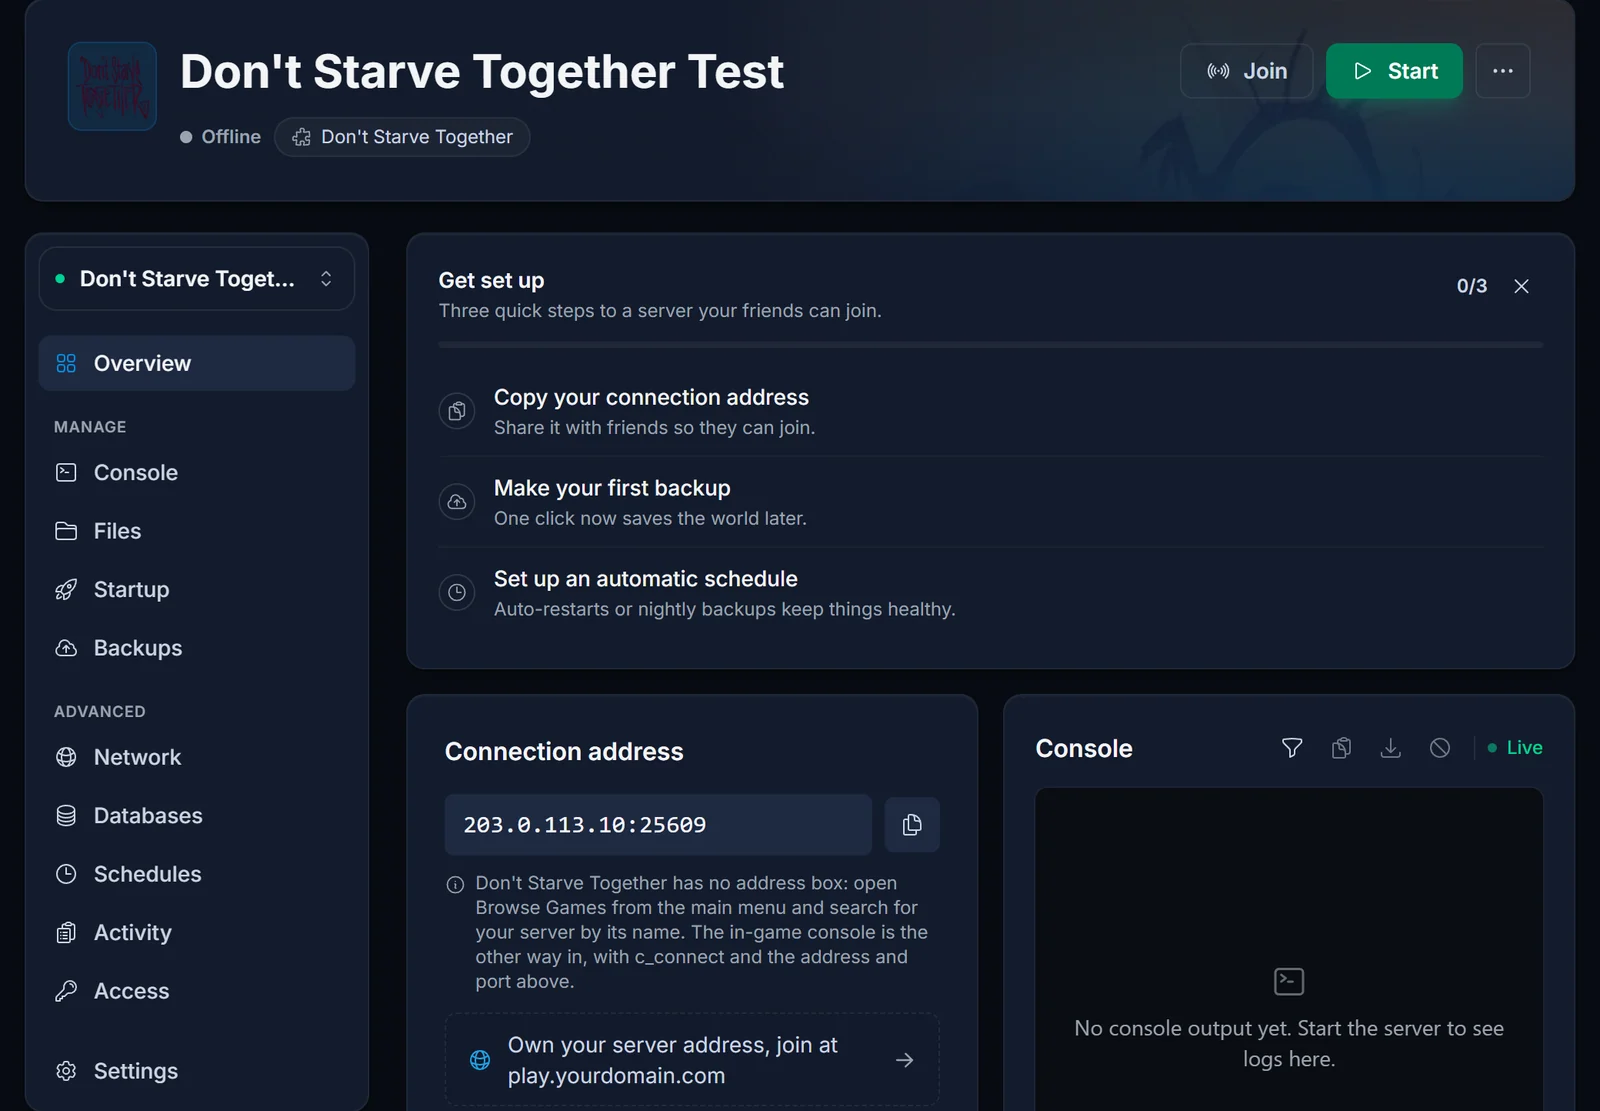Image resolution: width=1600 pixels, height=1111 pixels.
Task: Copy console output with clipboard icon
Action: click(1341, 748)
